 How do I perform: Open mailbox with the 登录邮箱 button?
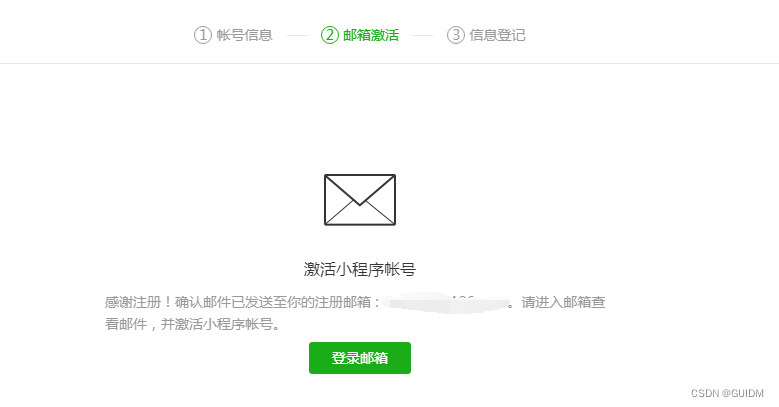pyautogui.click(x=360, y=358)
